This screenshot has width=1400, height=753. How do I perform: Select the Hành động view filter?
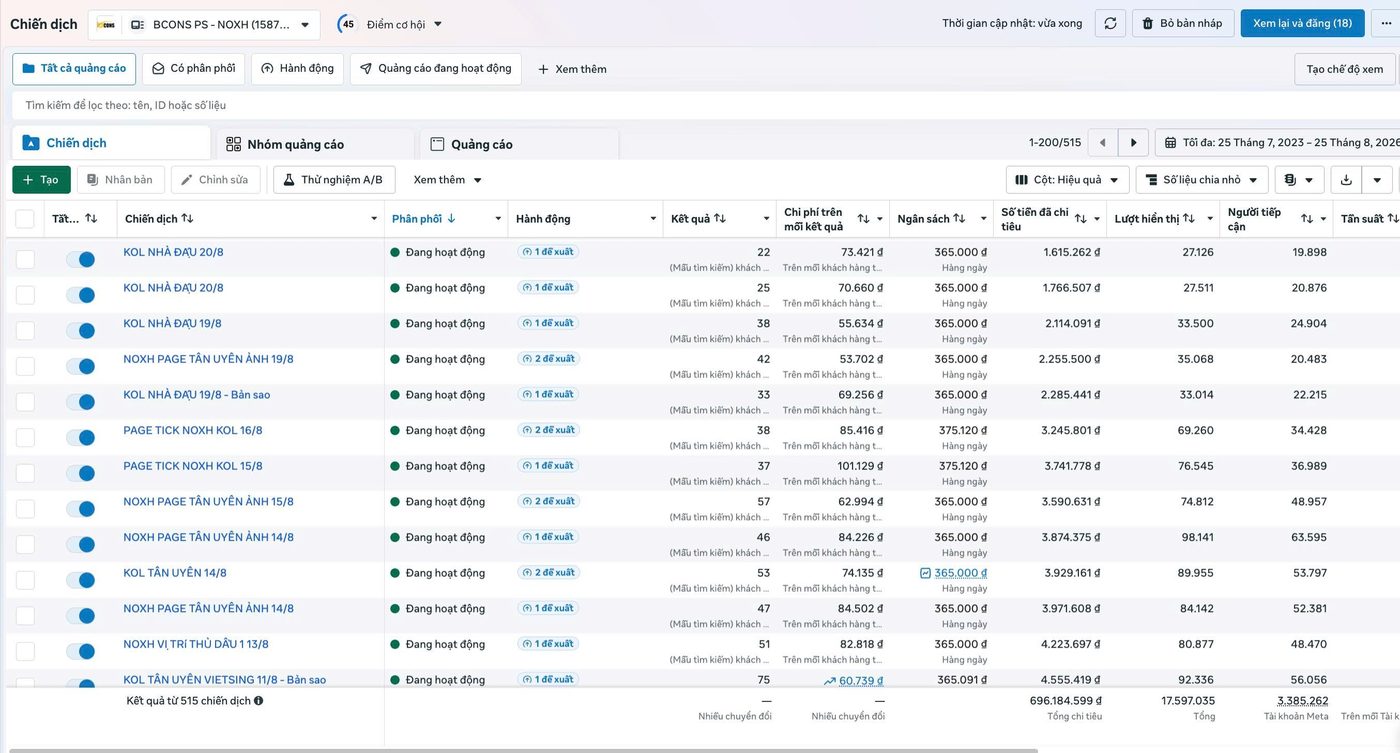[297, 68]
